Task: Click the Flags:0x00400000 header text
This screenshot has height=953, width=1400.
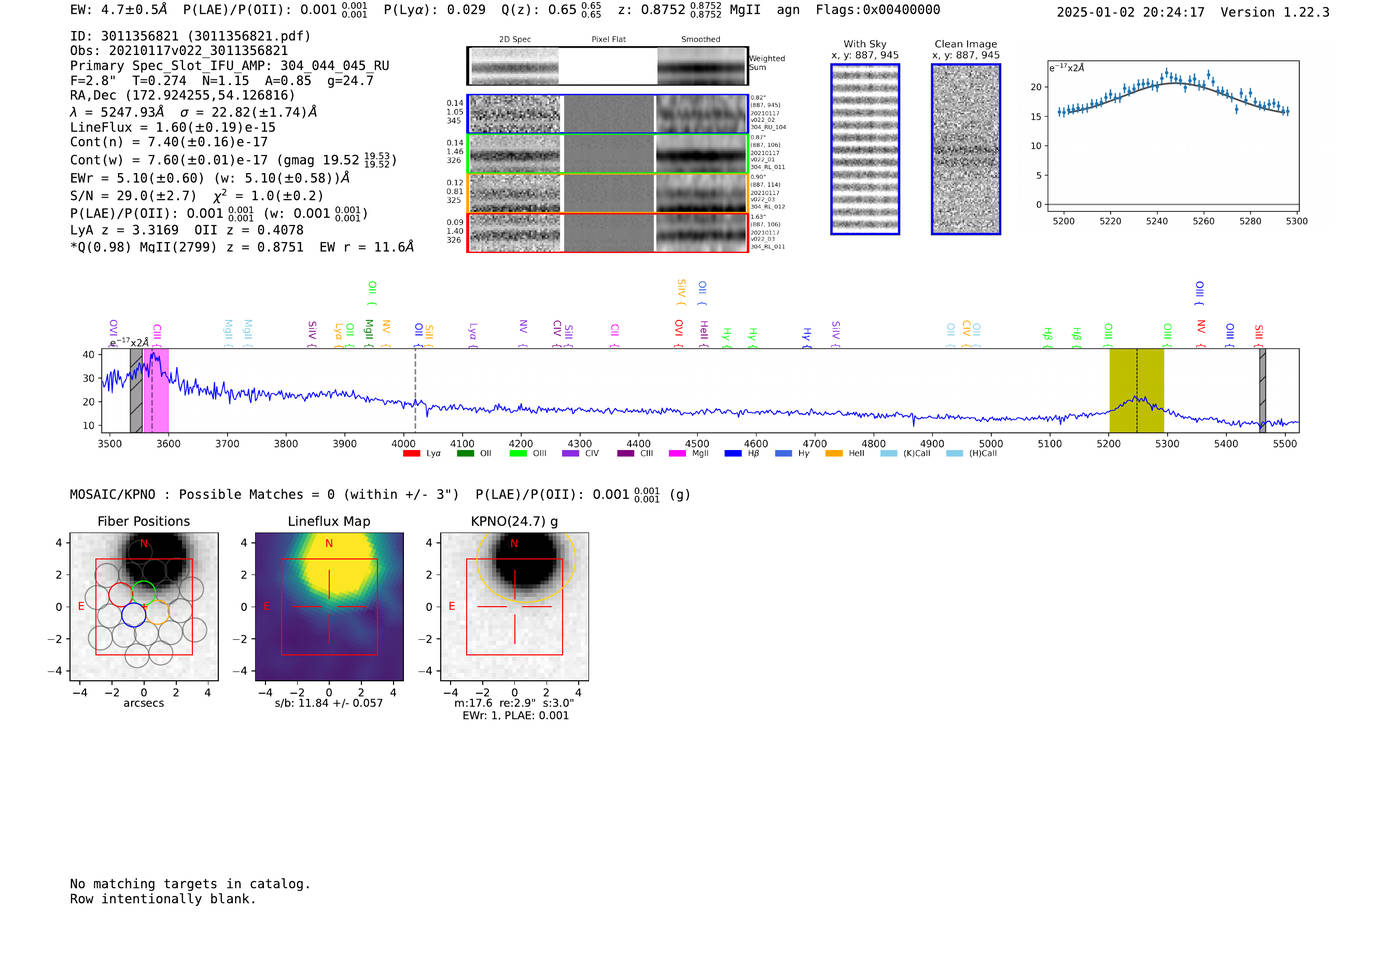Action: [x=878, y=10]
